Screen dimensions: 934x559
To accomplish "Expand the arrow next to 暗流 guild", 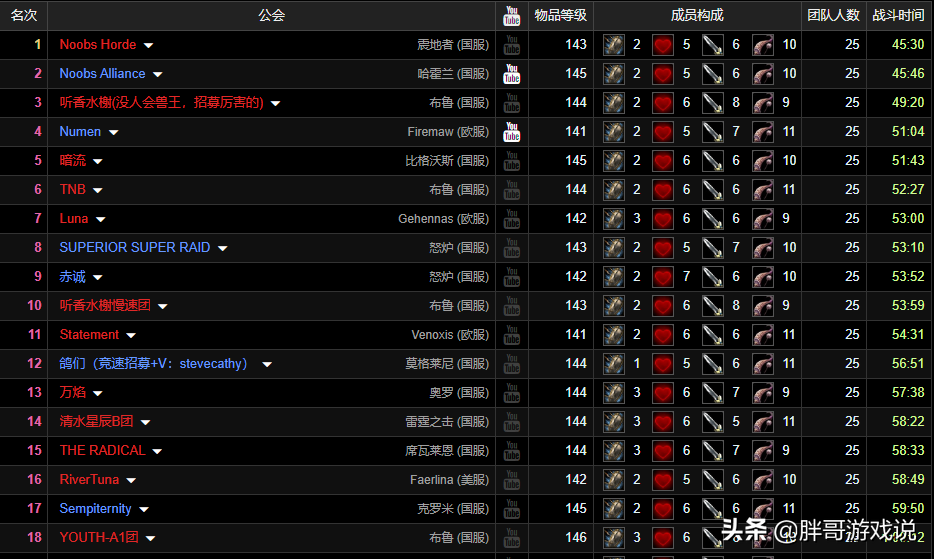I will 97,162.
